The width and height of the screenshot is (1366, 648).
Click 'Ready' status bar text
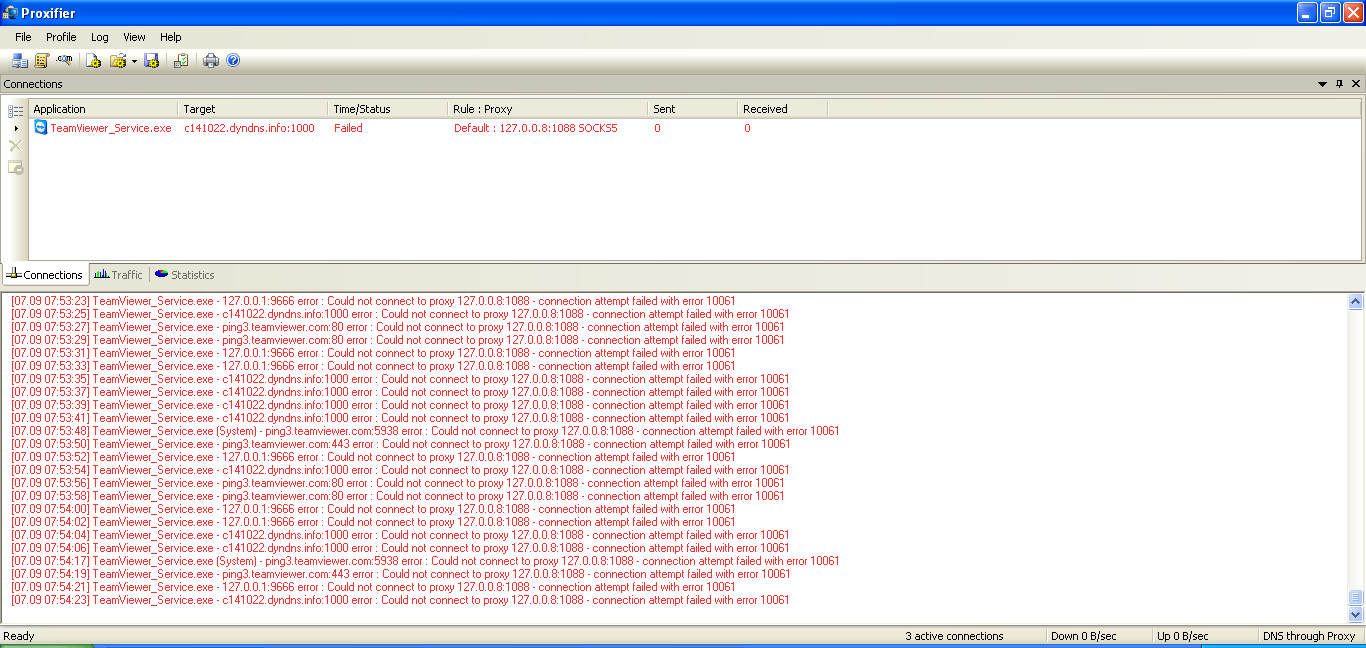coord(19,636)
